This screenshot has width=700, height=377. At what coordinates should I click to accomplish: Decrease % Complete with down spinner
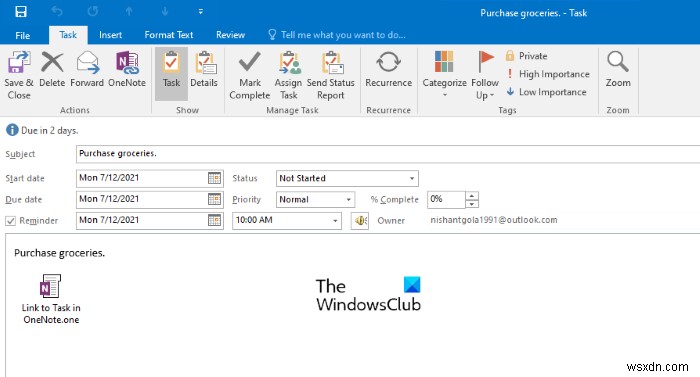pyautogui.click(x=472, y=204)
